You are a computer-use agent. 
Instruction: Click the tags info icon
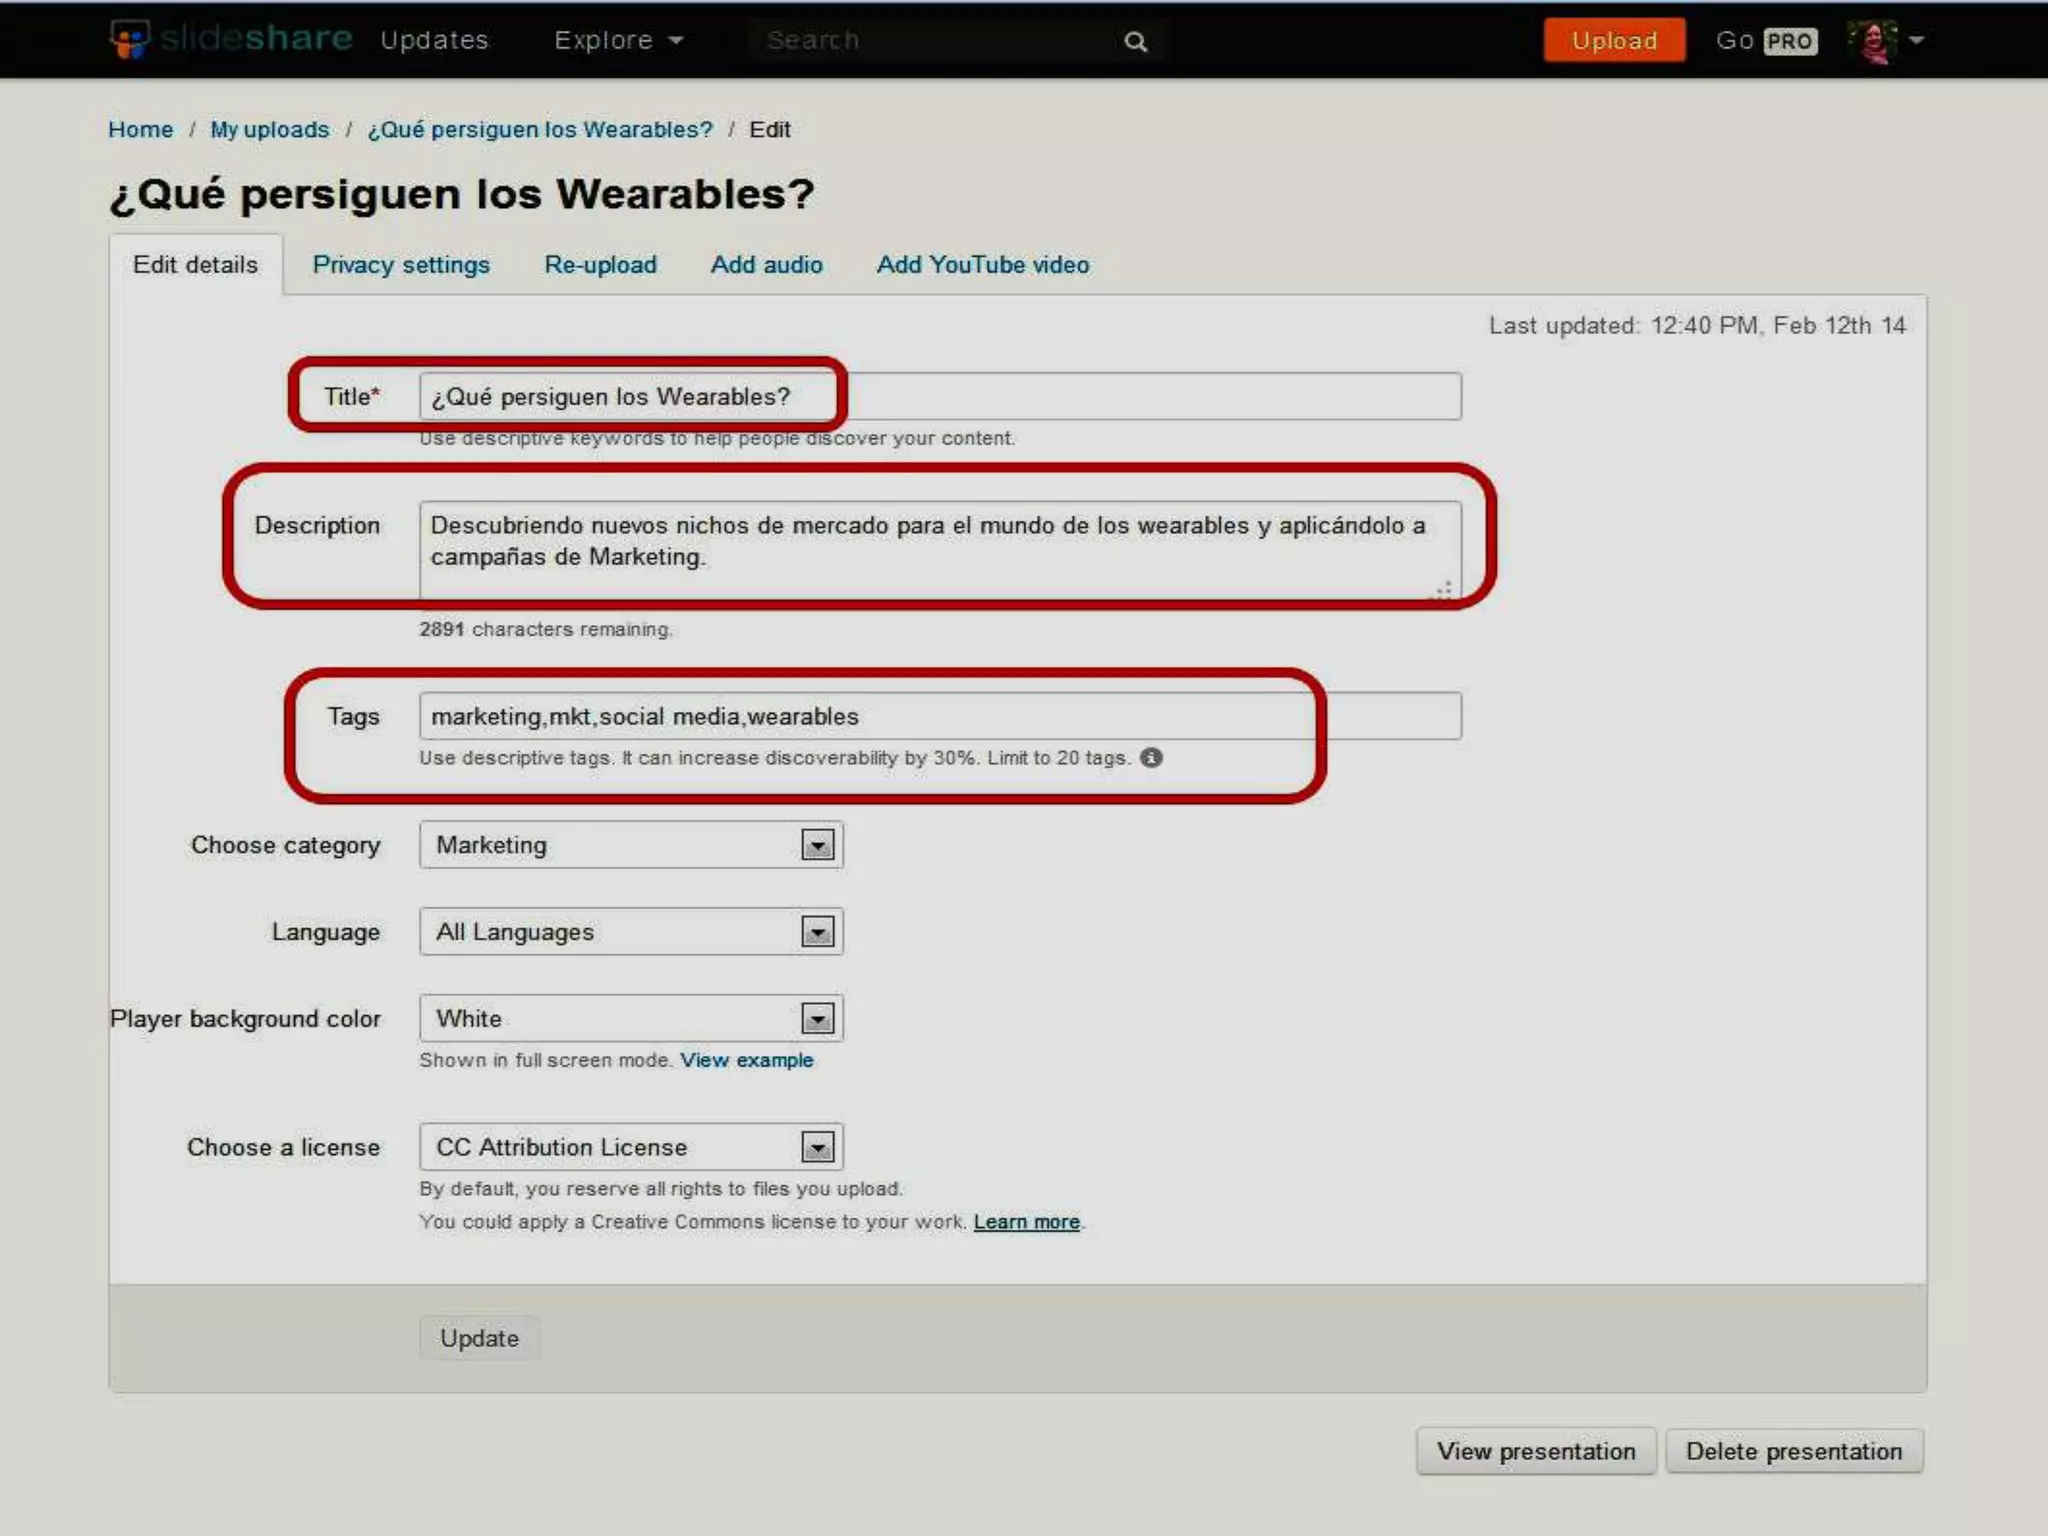click(x=1152, y=758)
